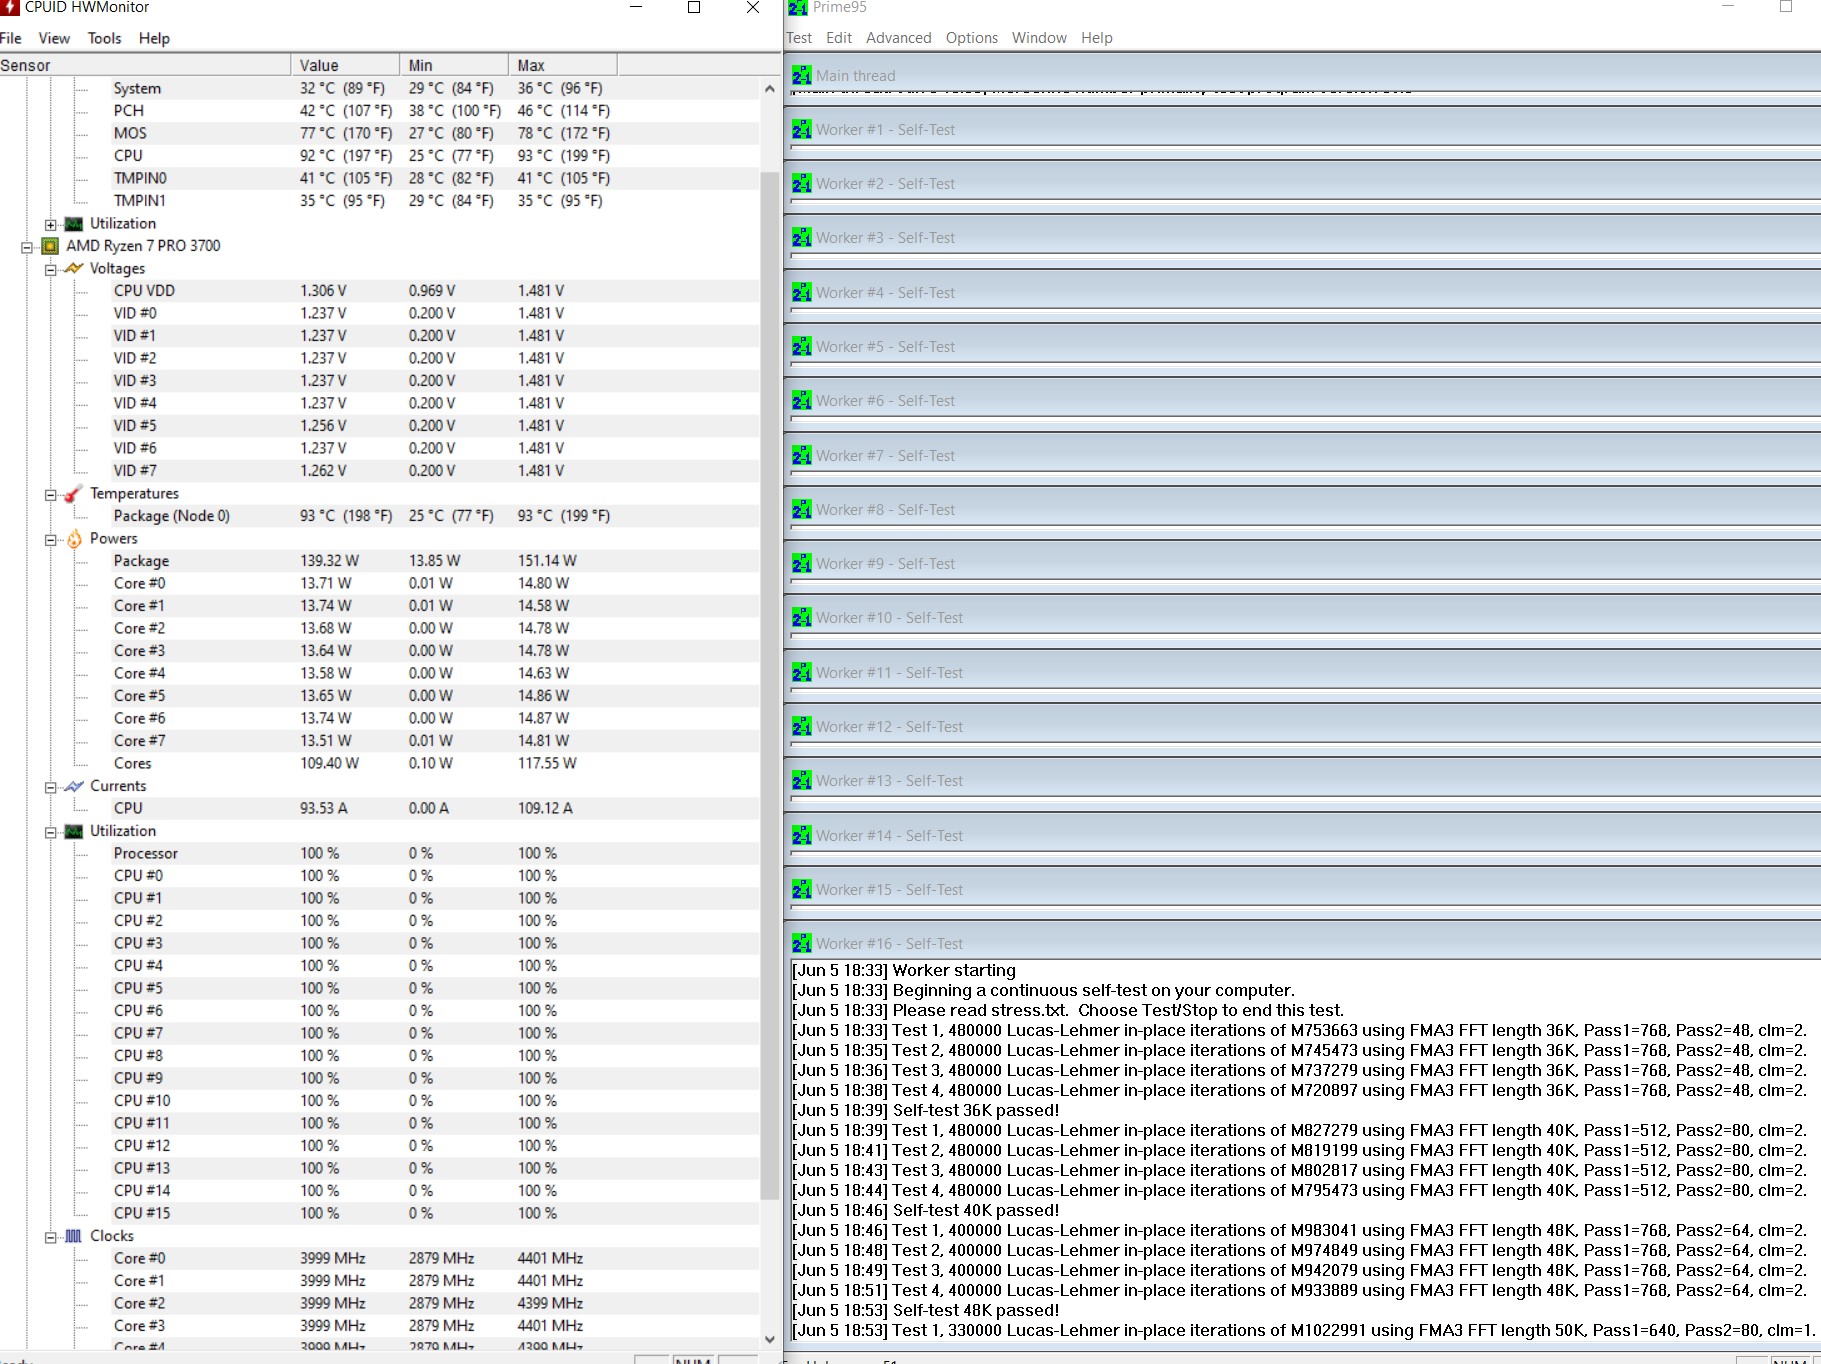Click the Worker #11 Self-Test icon
Screen dimensions: 1821x1364
[x=801, y=672]
